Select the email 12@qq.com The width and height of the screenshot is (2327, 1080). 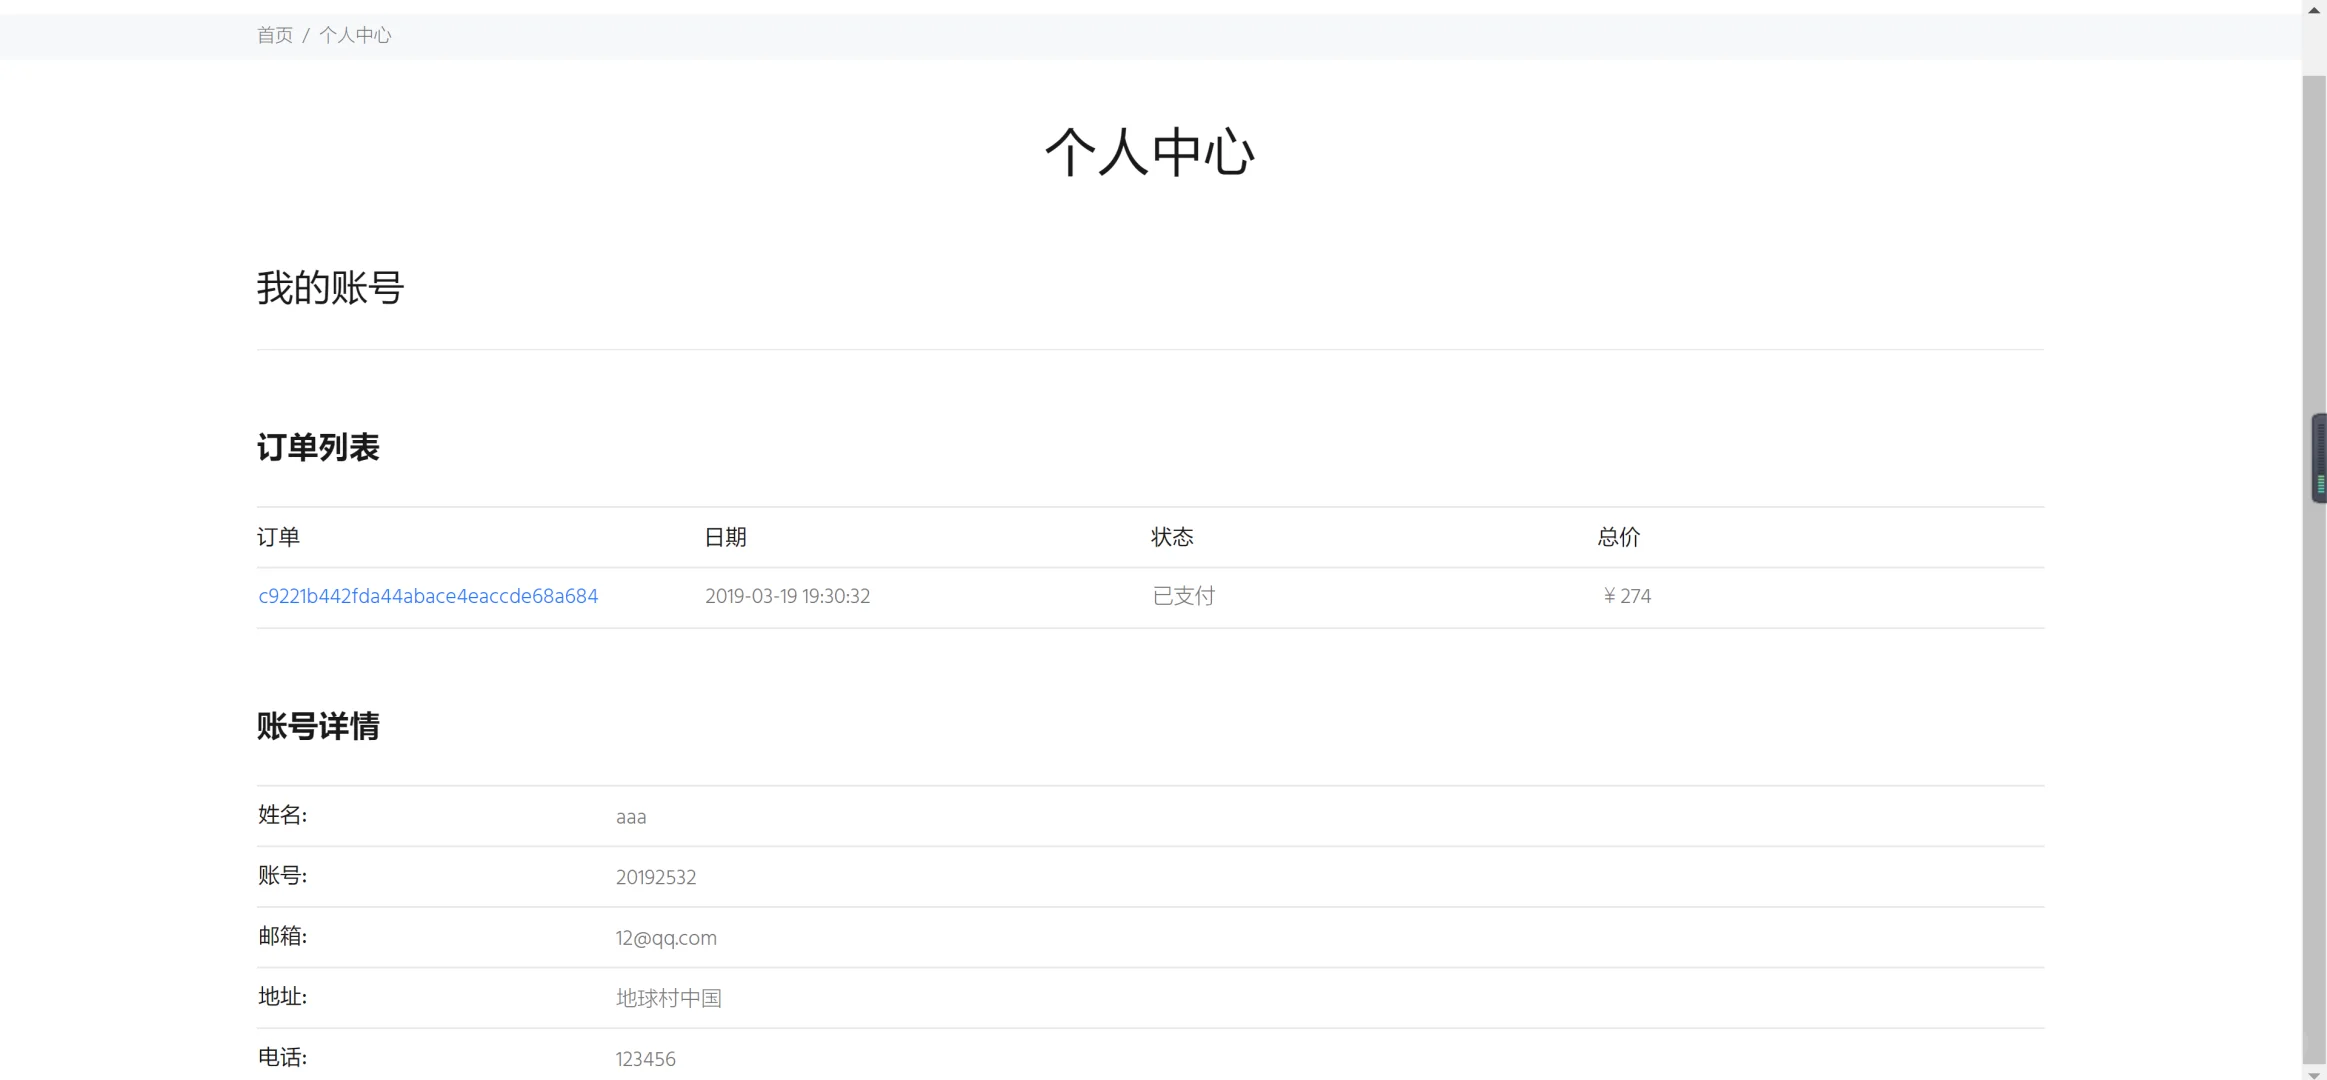coord(665,937)
